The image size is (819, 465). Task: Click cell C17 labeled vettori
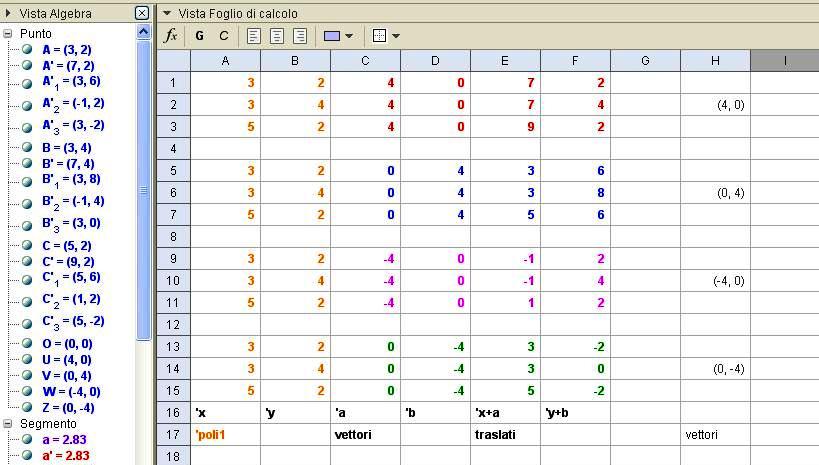(x=366, y=435)
